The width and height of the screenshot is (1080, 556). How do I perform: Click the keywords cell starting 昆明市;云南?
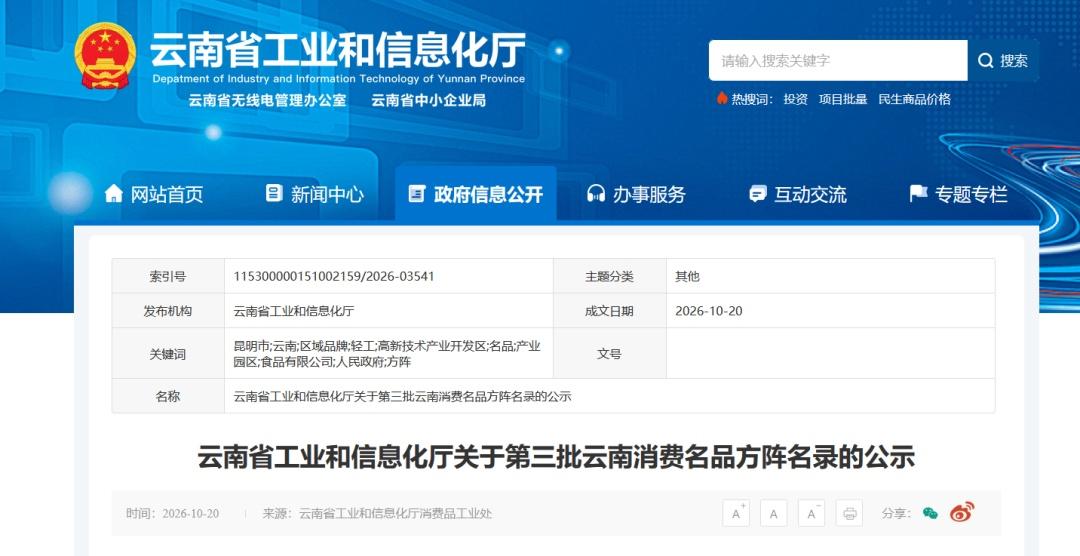387,353
